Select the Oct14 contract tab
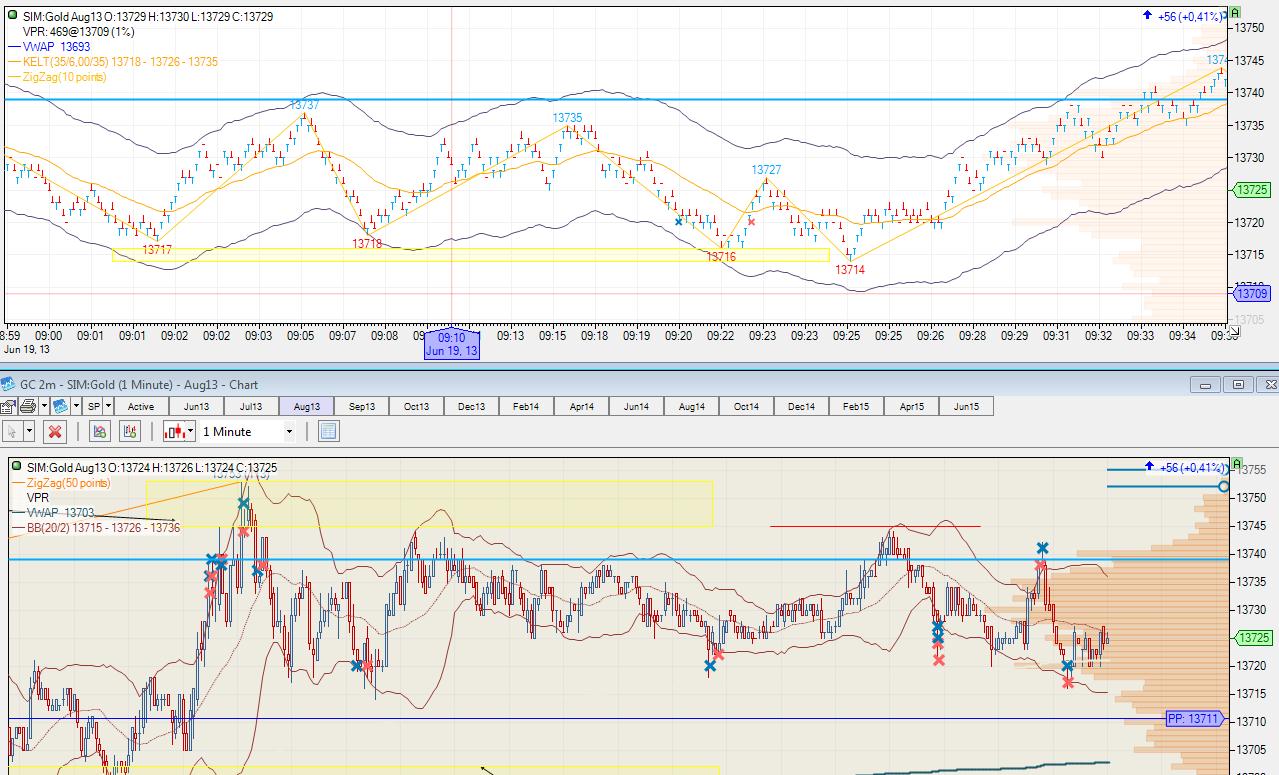1279x775 pixels. click(x=746, y=406)
